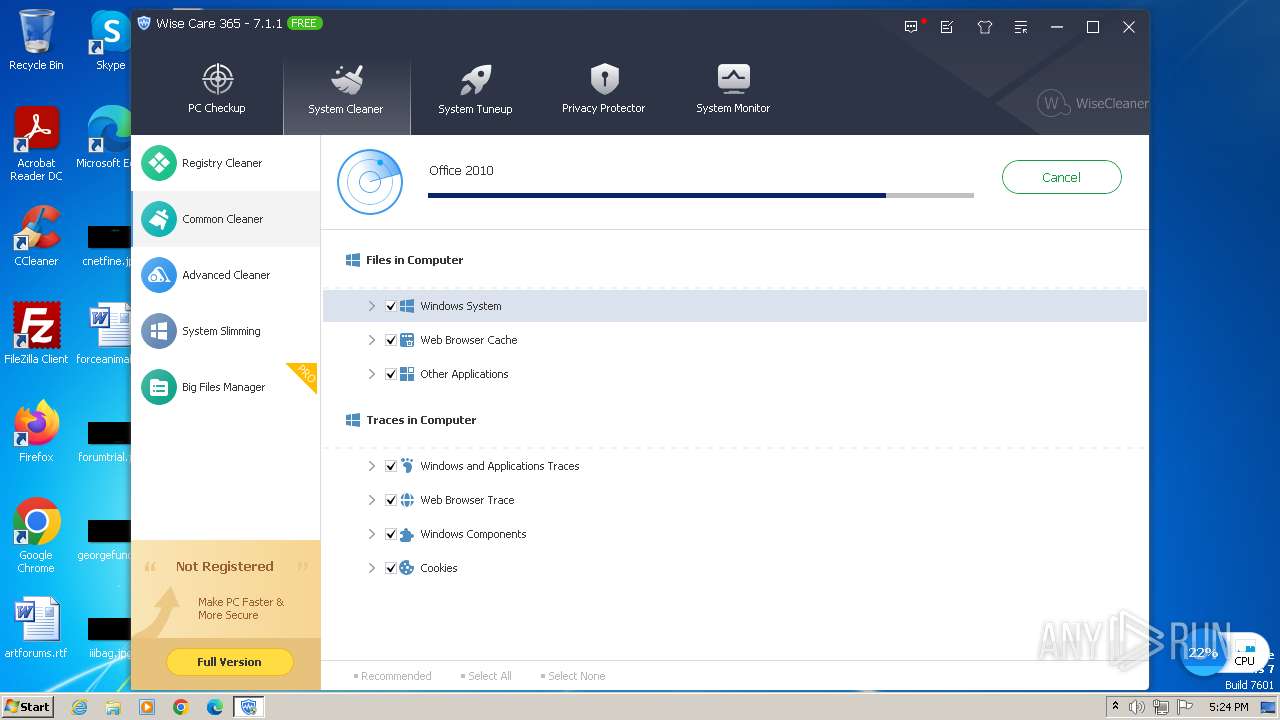
Task: Expand the Windows System category
Action: click(x=371, y=306)
